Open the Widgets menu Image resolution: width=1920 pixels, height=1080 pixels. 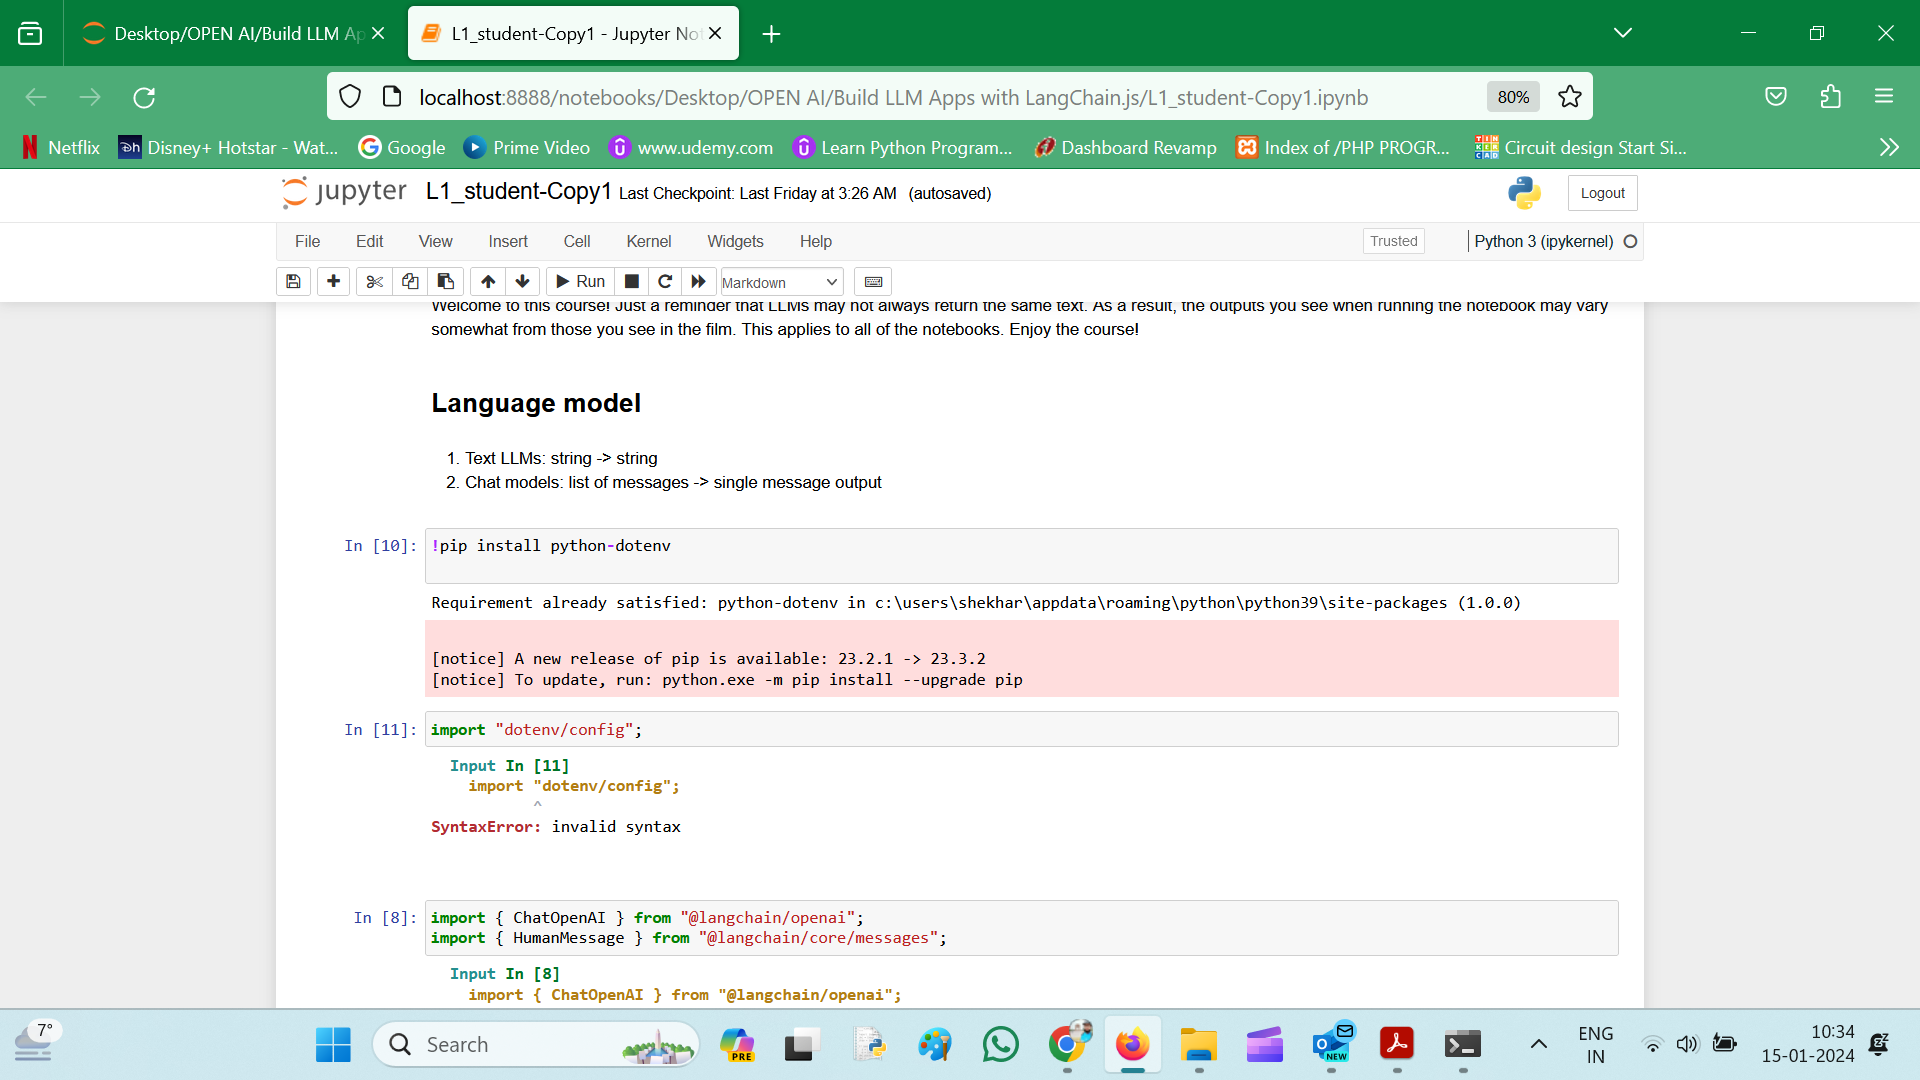(735, 241)
